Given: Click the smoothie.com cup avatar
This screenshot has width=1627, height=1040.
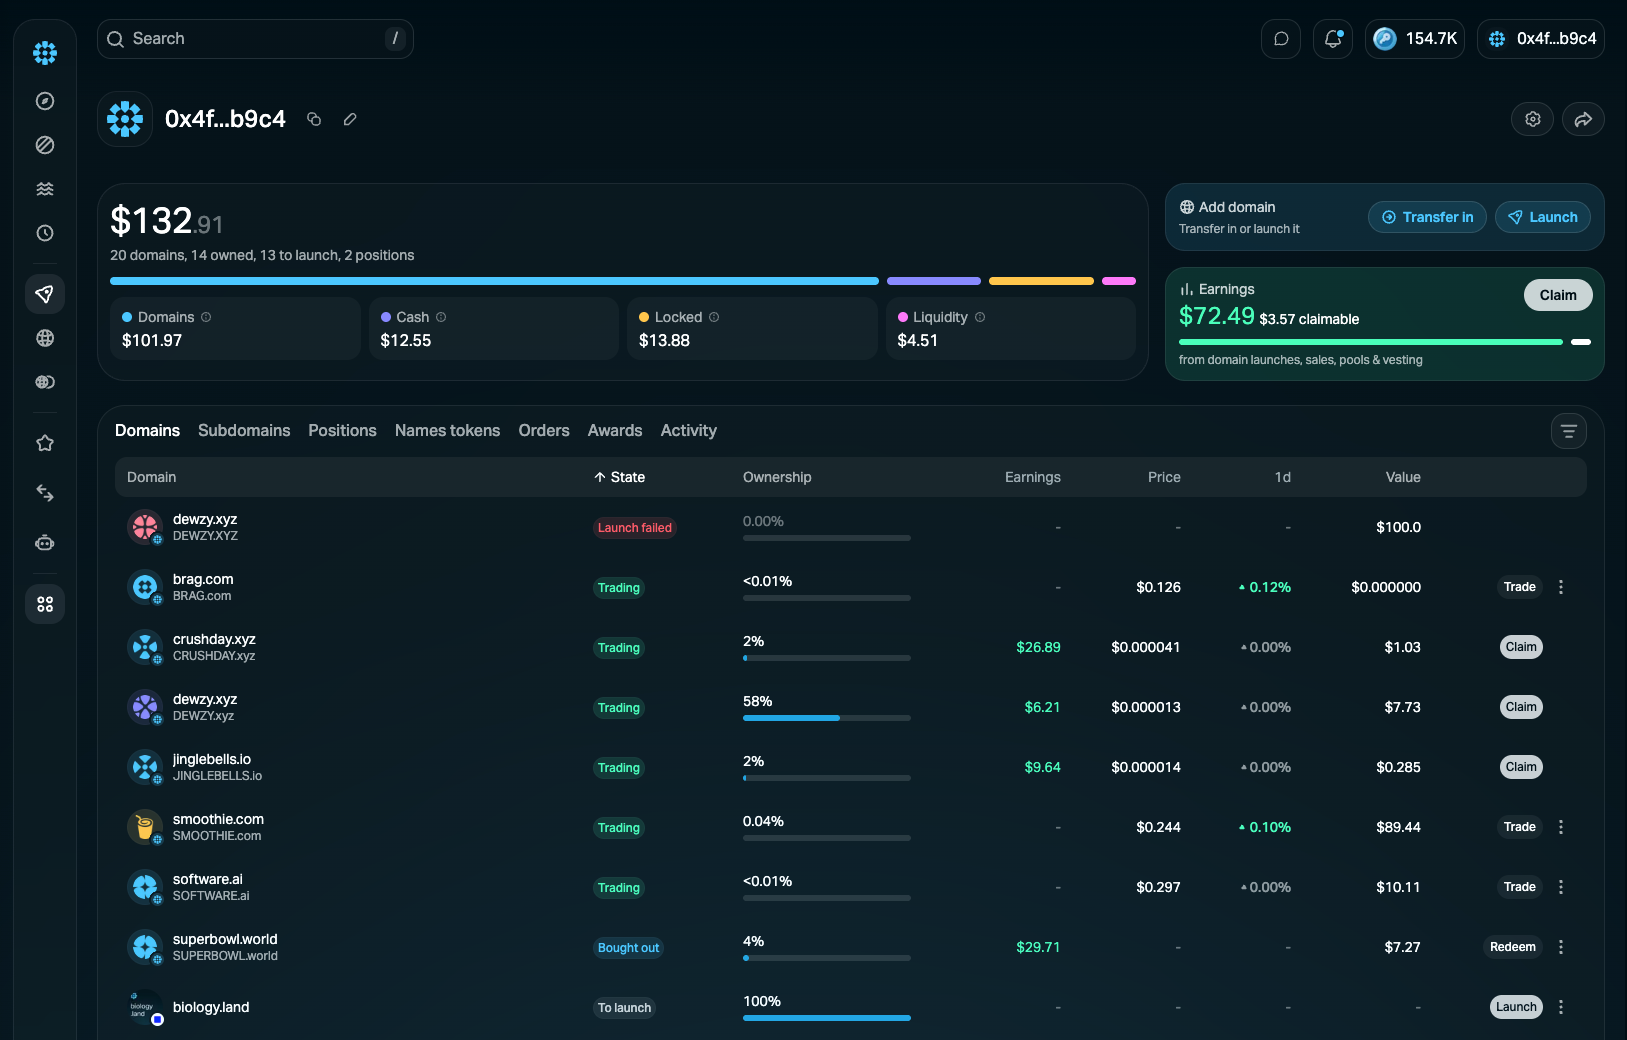Looking at the screenshot, I should (x=145, y=827).
